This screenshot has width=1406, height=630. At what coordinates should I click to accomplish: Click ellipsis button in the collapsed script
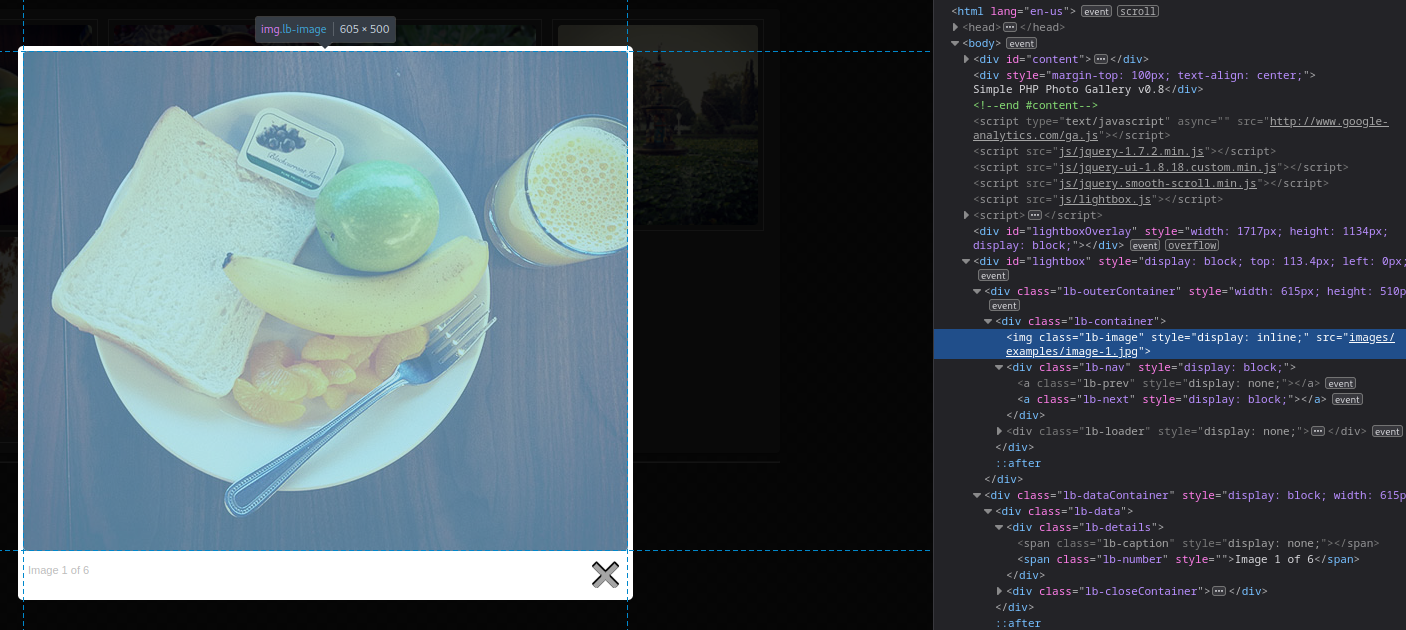point(1034,215)
